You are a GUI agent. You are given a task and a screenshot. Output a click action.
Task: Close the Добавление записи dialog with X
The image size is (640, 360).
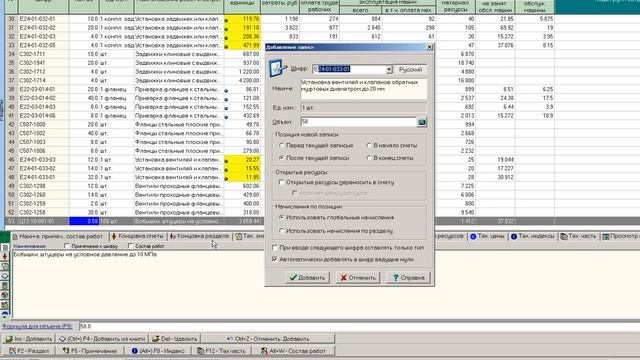click(429, 47)
